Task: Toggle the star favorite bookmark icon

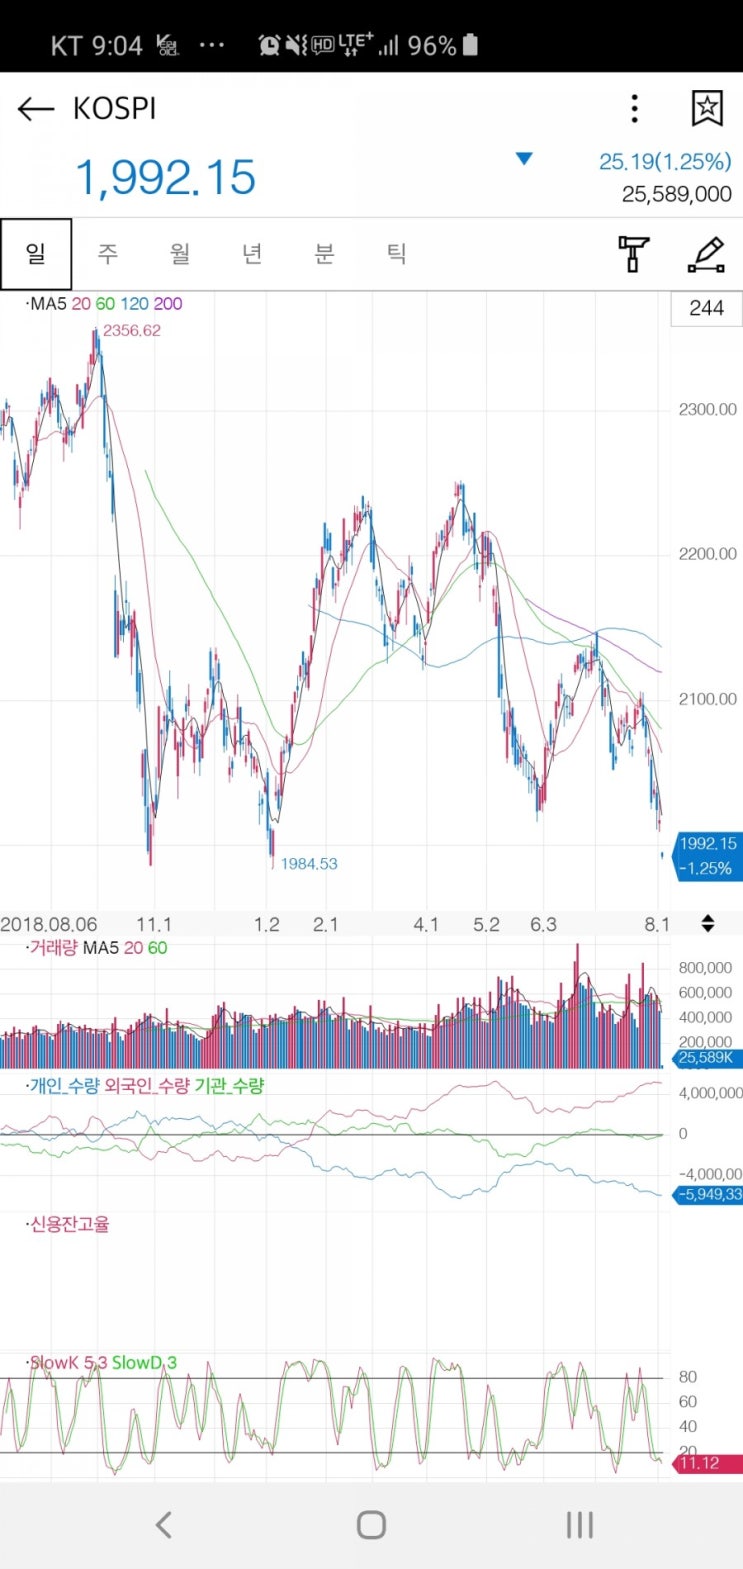Action: pyautogui.click(x=707, y=109)
